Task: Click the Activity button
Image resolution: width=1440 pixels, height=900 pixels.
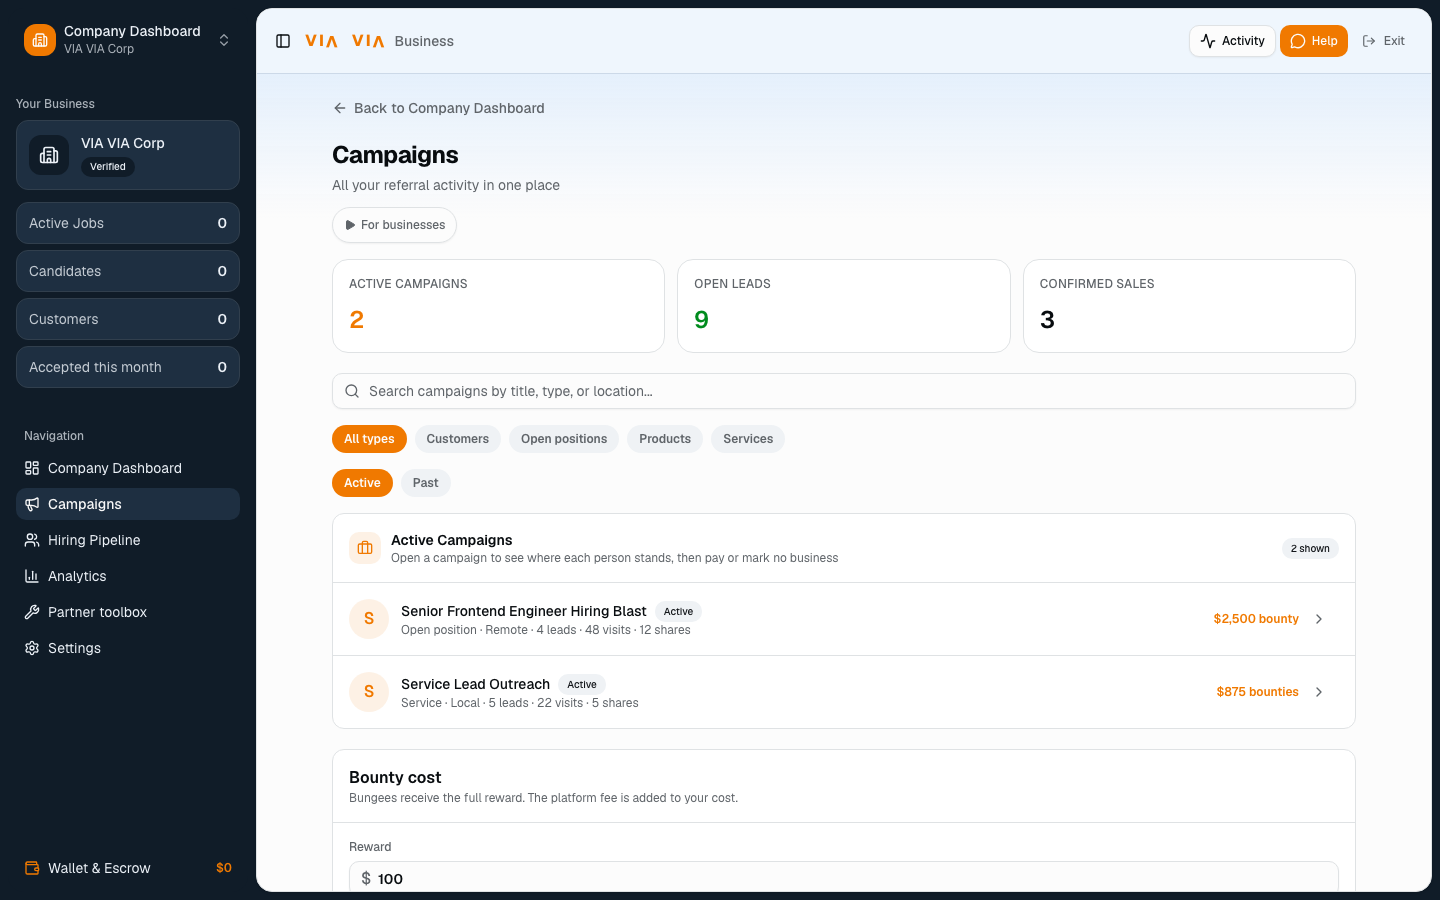Action: coord(1232,41)
